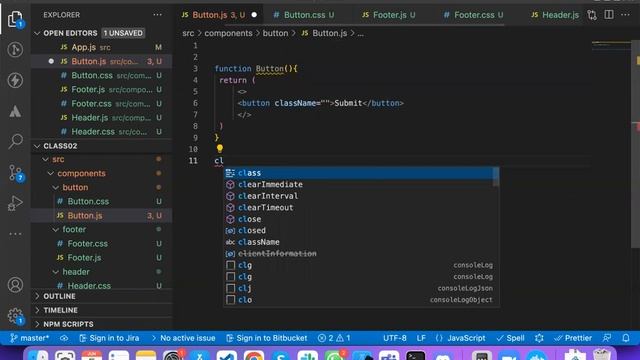Choose the clearImmediate suggestion
The height and width of the screenshot is (360, 640).
[x=359, y=184]
